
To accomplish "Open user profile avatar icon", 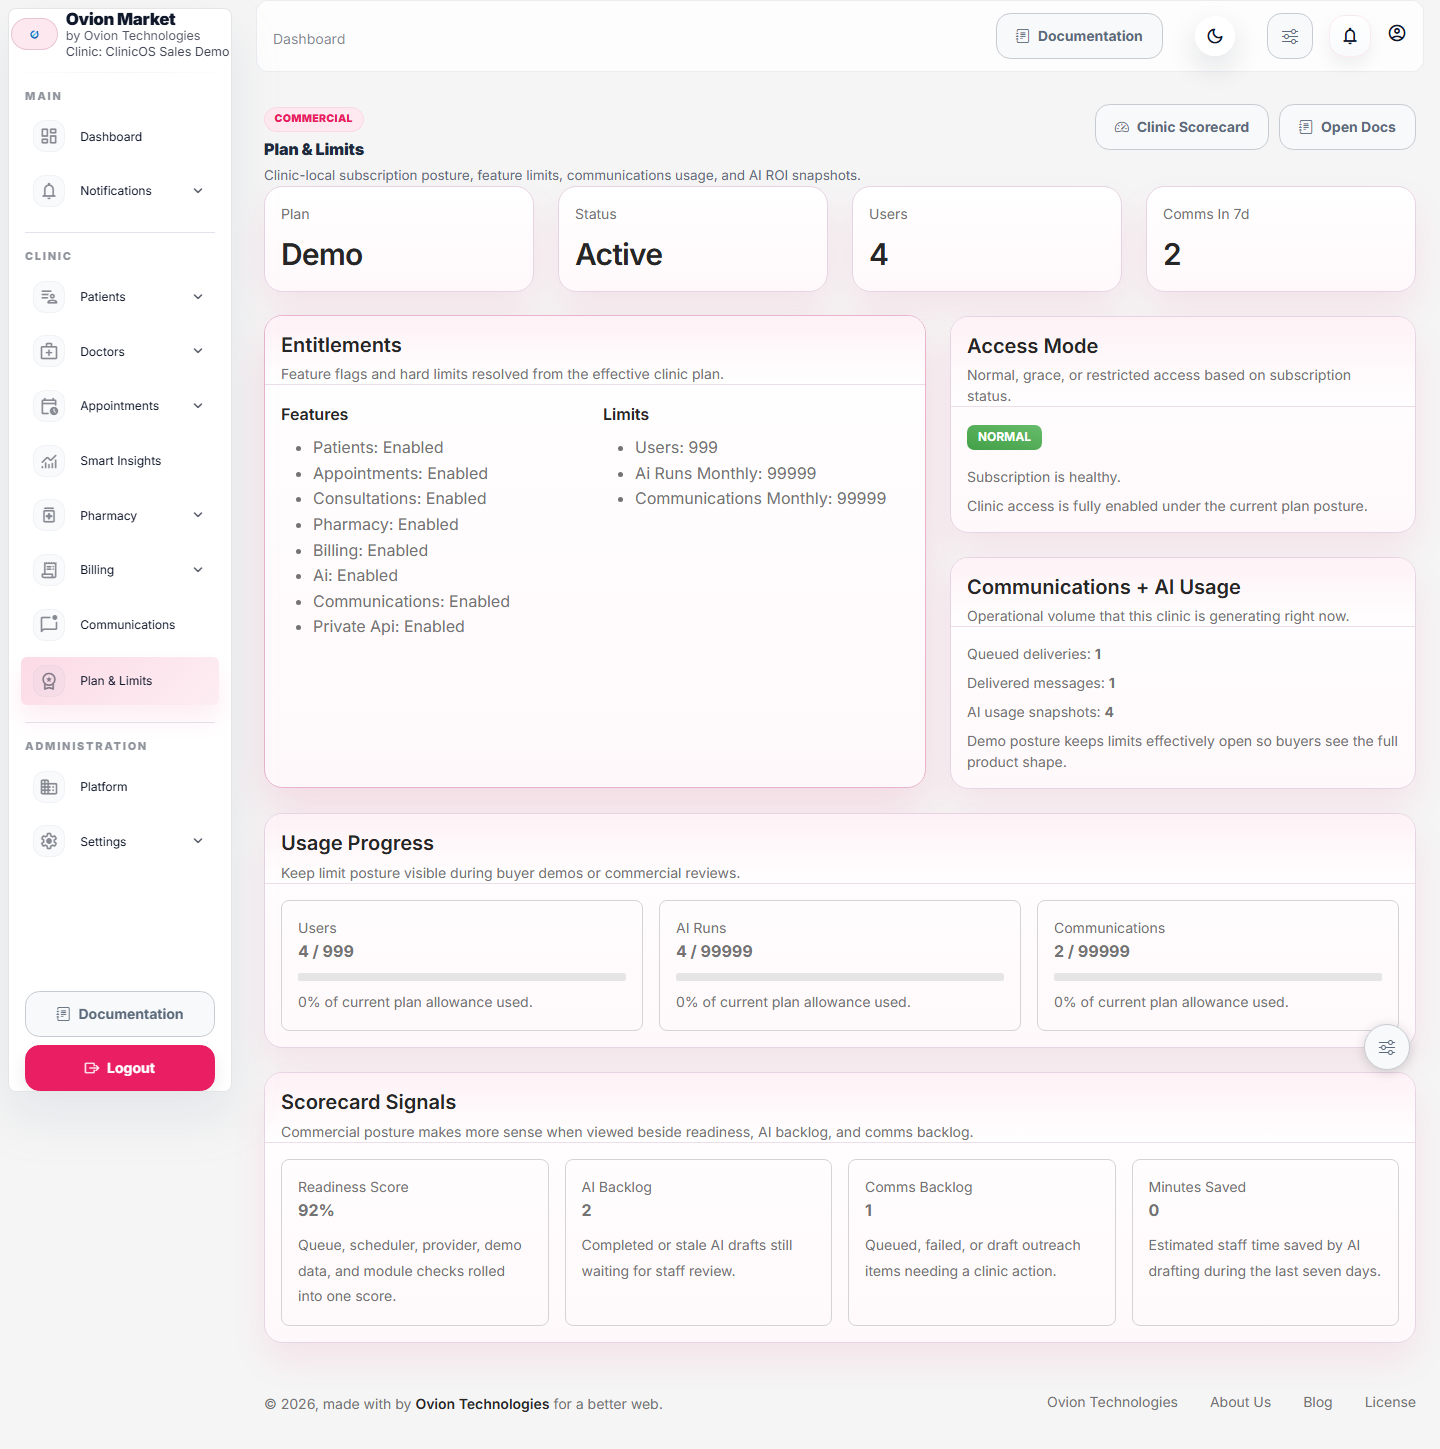I will (x=1397, y=33).
